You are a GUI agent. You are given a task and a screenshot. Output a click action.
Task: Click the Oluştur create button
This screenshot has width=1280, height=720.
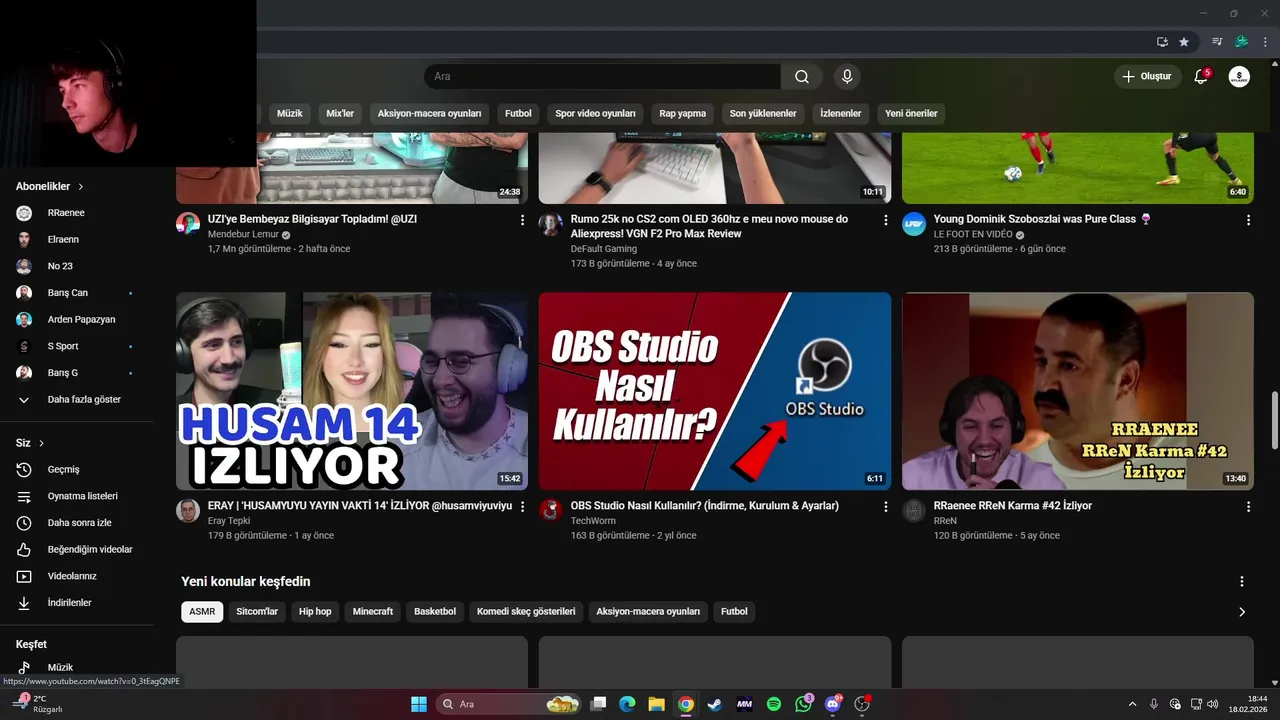1148,77
